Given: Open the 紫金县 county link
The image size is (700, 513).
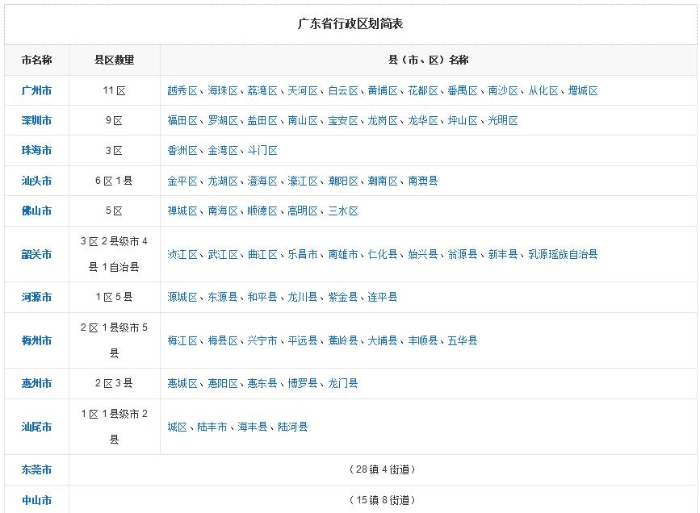Looking at the screenshot, I should (x=342, y=297).
